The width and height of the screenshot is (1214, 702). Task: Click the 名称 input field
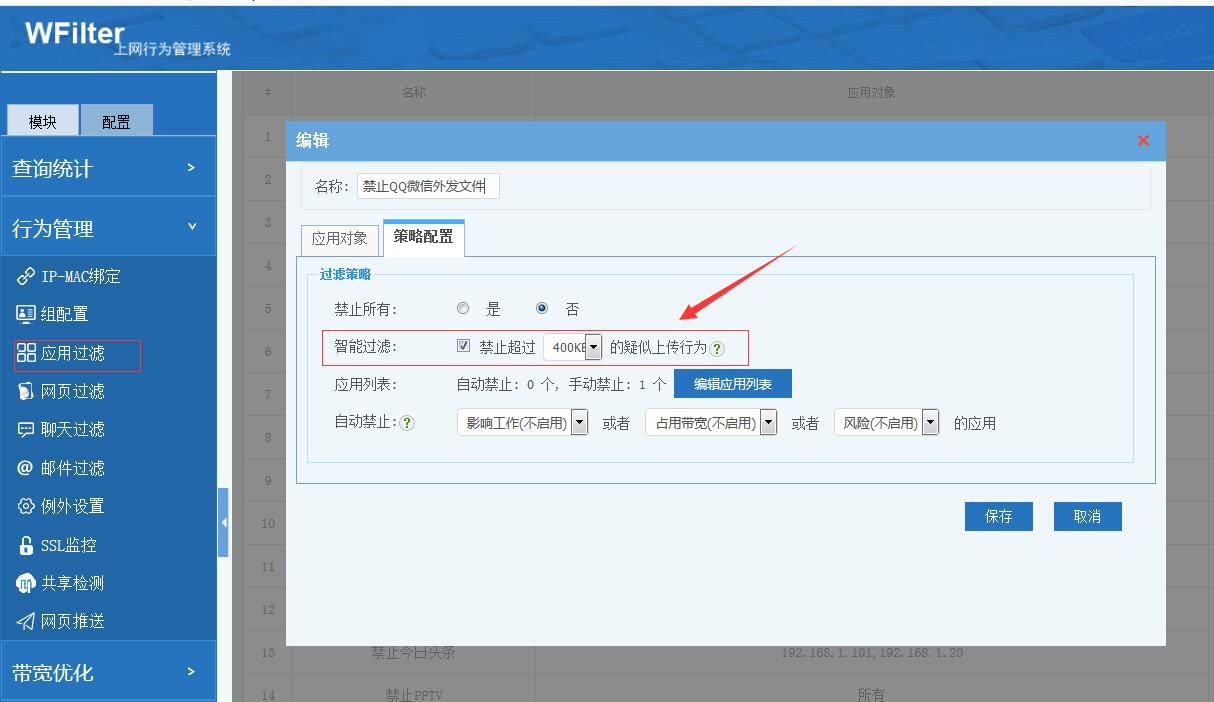point(428,187)
